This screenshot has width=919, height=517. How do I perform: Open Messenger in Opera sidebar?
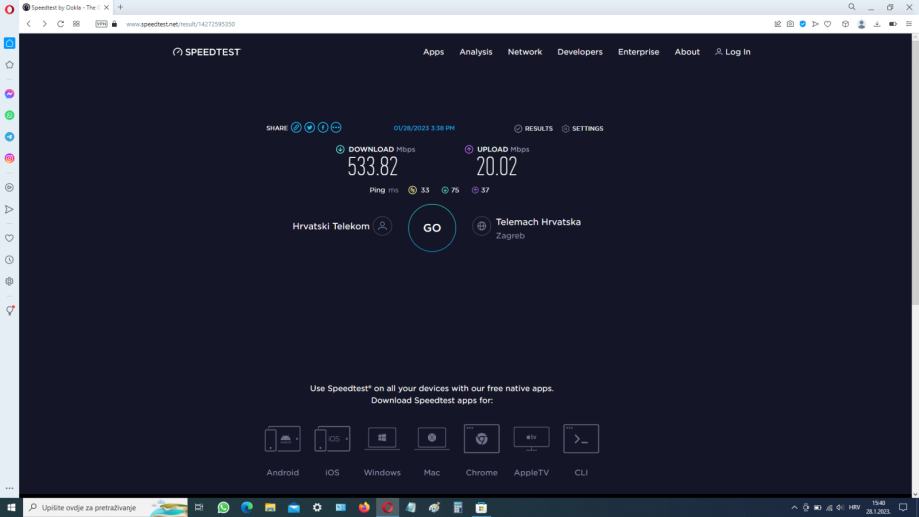coord(9,94)
